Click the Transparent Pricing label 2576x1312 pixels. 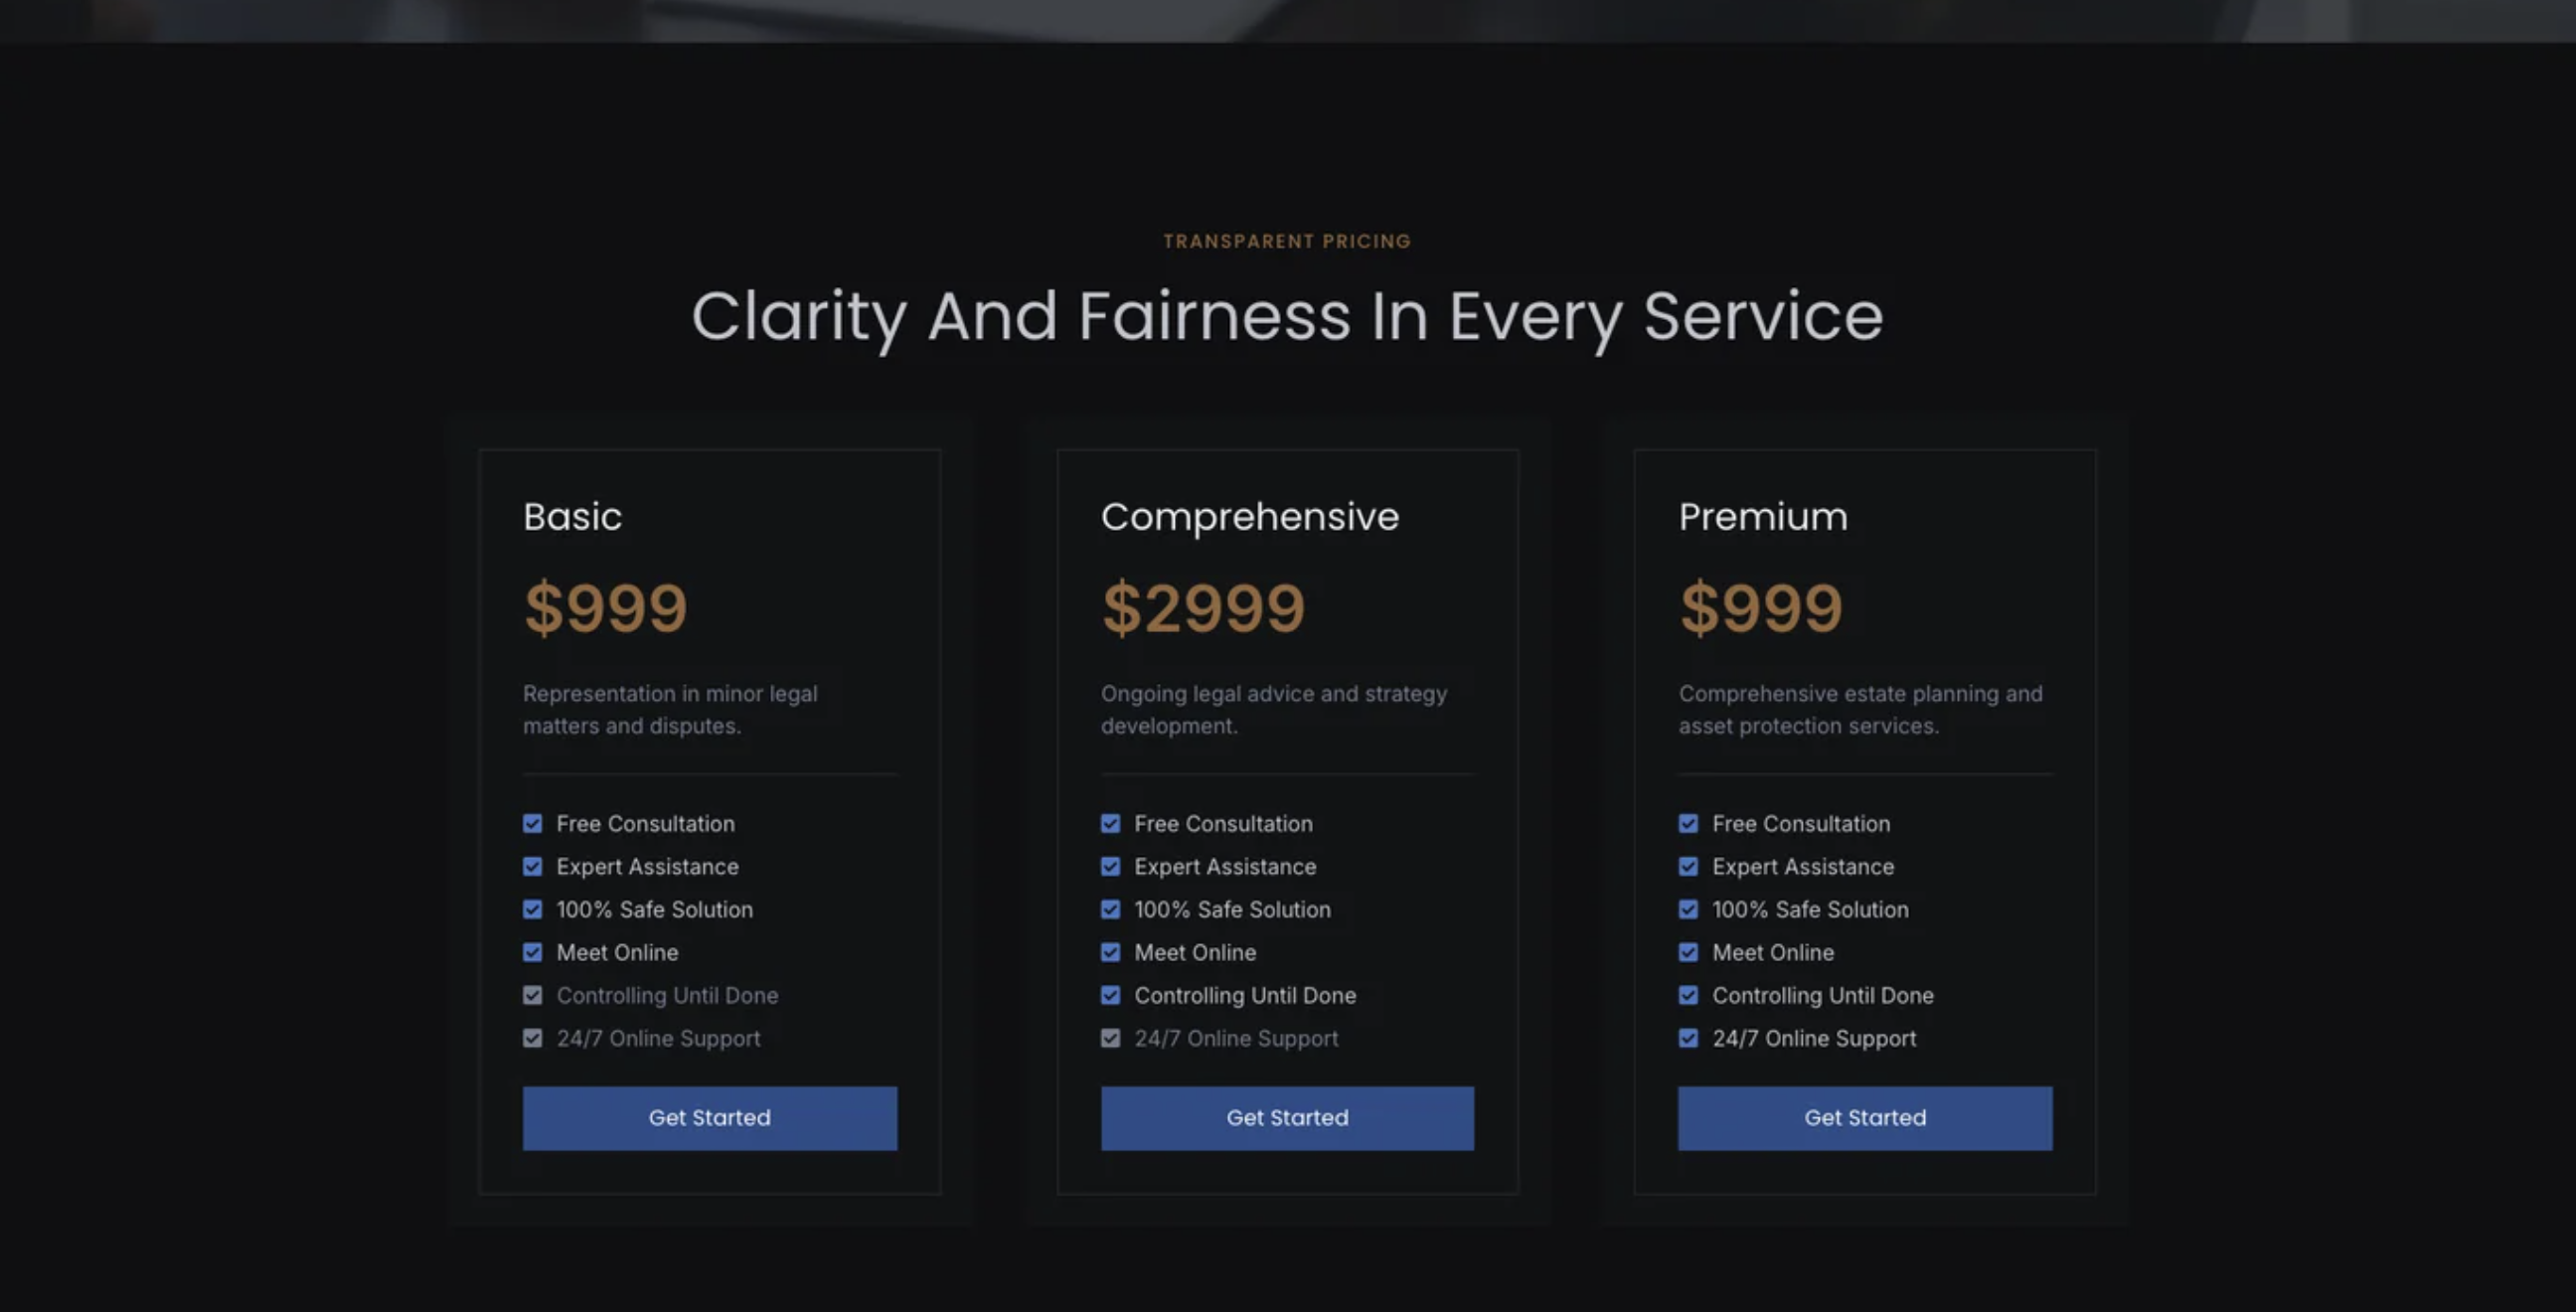coord(1287,241)
